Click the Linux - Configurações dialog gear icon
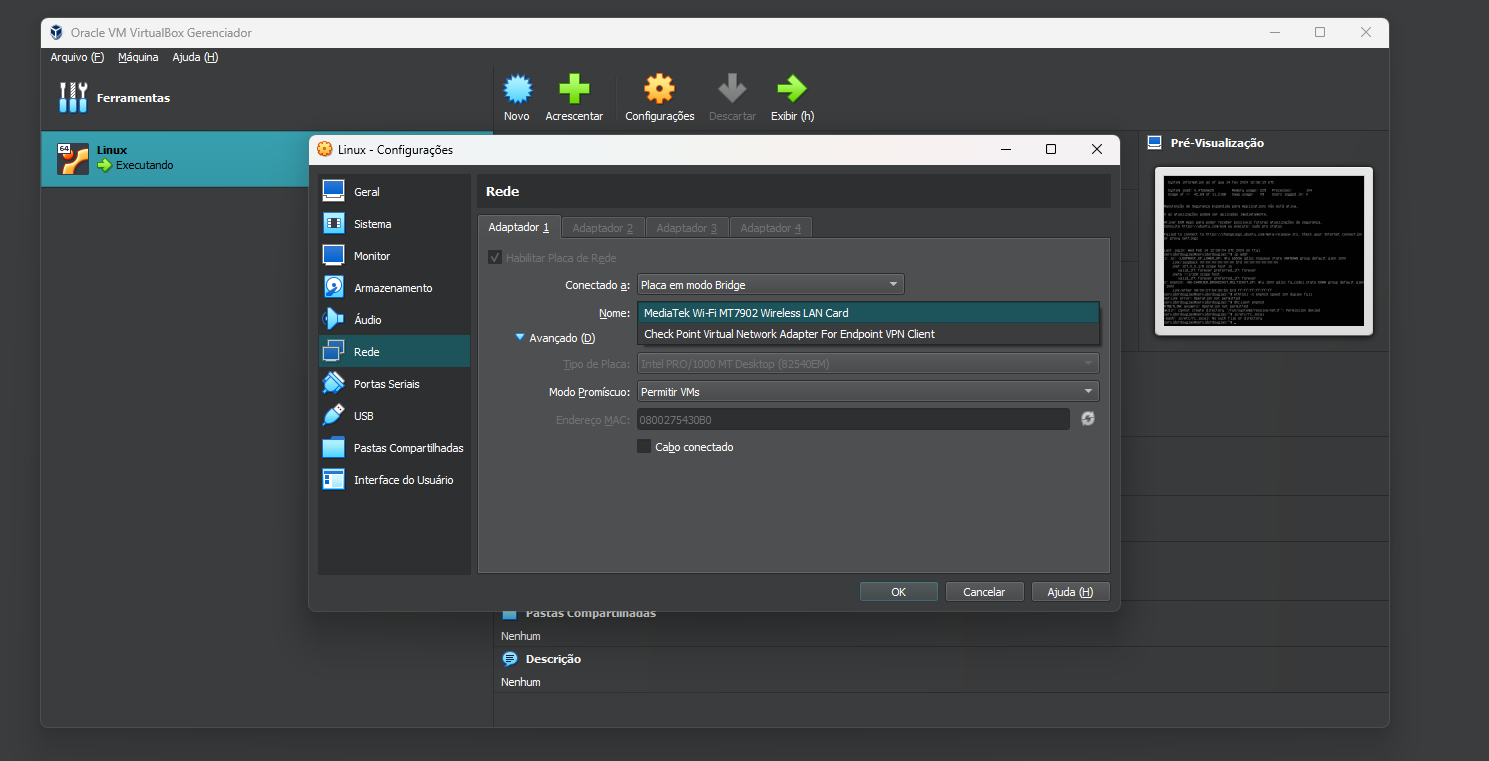Image resolution: width=1489 pixels, height=761 pixels. coord(324,150)
